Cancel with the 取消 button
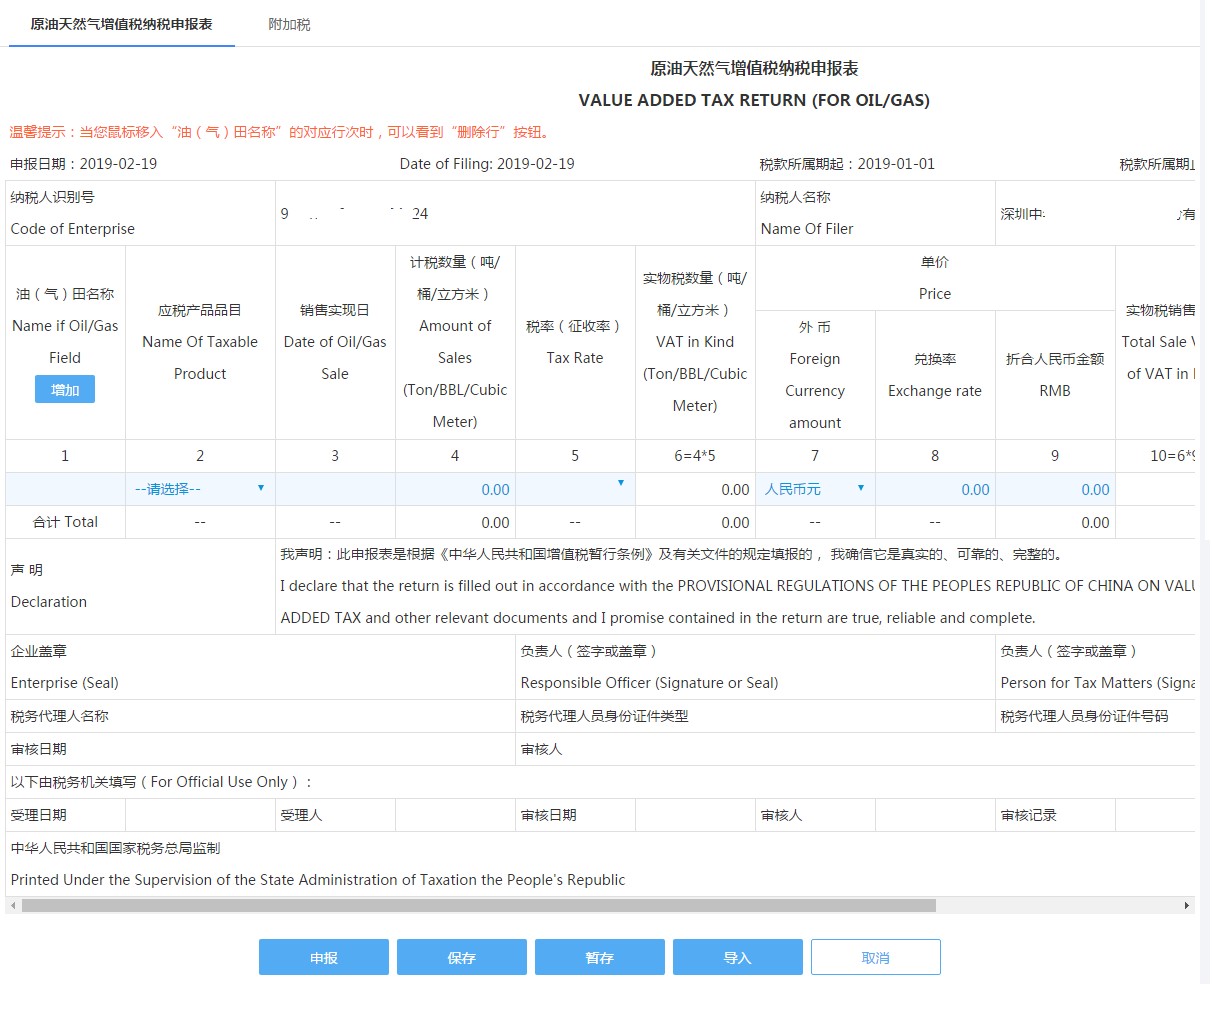This screenshot has width=1212, height=1022. coord(875,957)
